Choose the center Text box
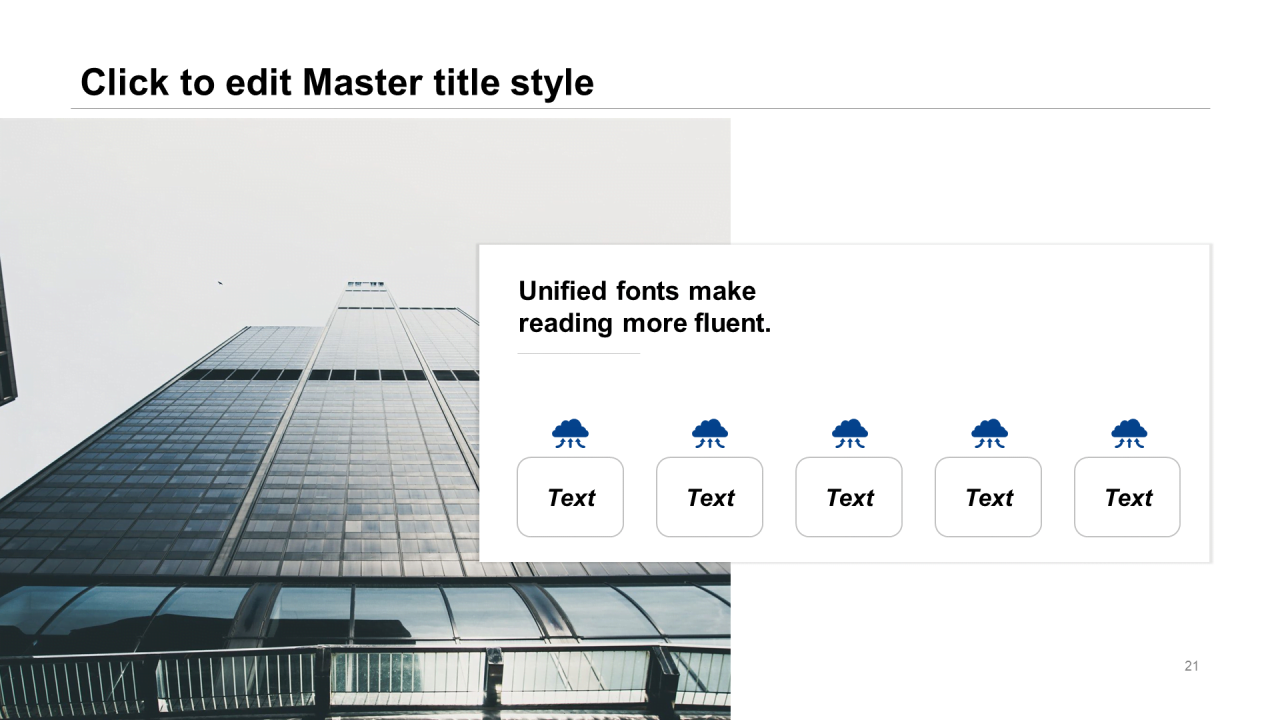The width and height of the screenshot is (1280, 720). (x=849, y=497)
